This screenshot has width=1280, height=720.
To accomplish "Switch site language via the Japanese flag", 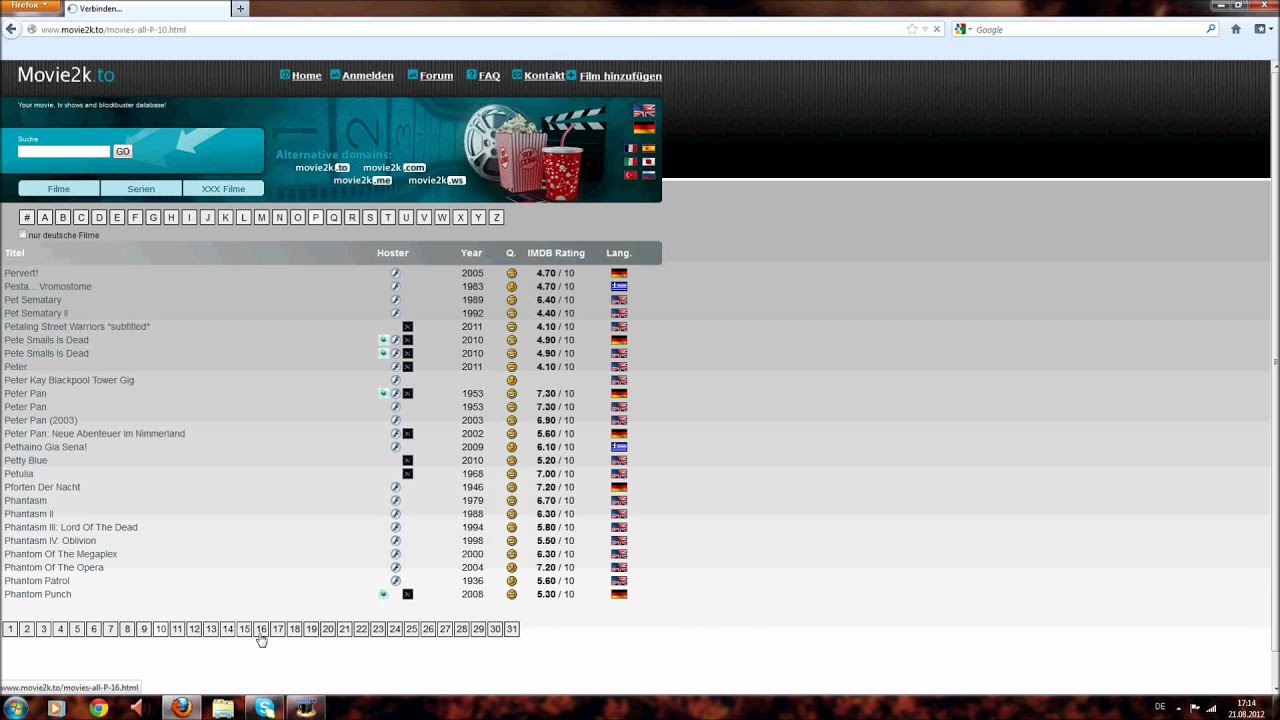I will click(648, 162).
